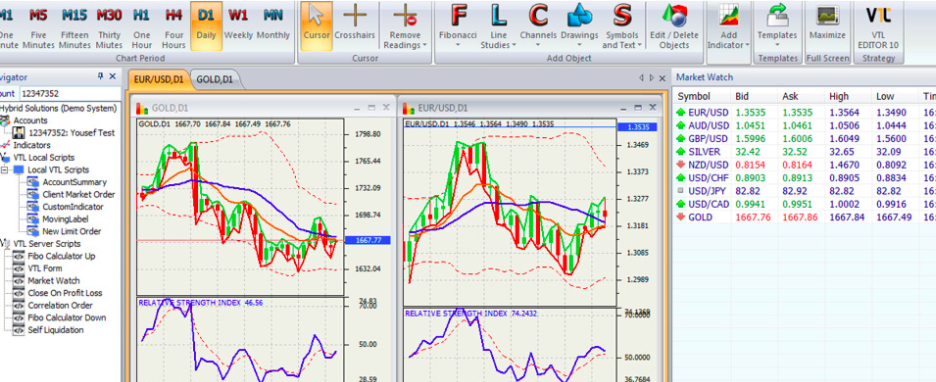Click the GOLD,D1 chart window icon

141,108
